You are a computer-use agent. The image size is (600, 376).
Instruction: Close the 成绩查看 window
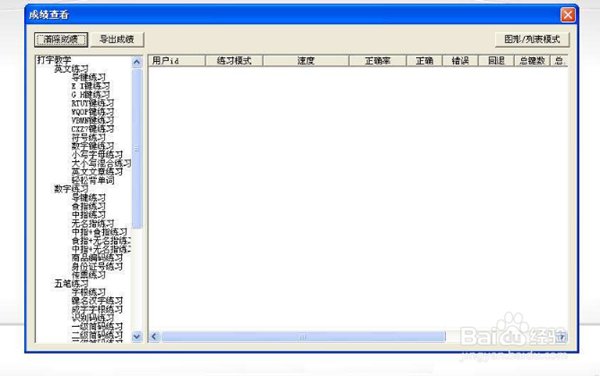pos(568,15)
